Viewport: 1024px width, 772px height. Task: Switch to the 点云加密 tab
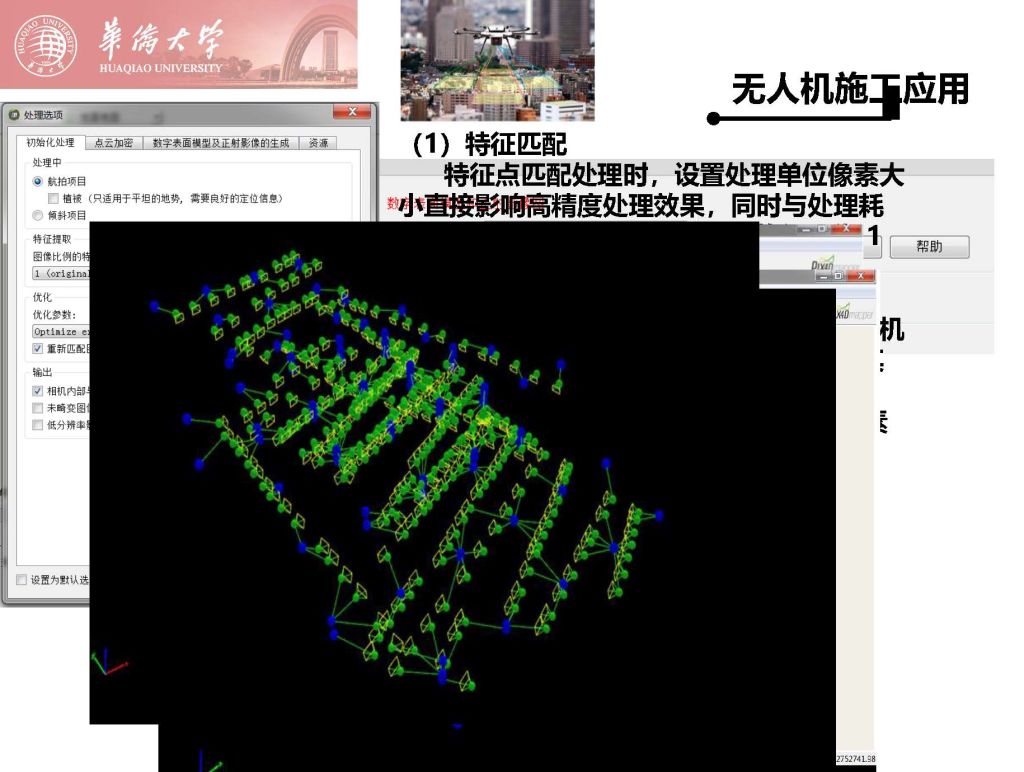click(x=113, y=143)
